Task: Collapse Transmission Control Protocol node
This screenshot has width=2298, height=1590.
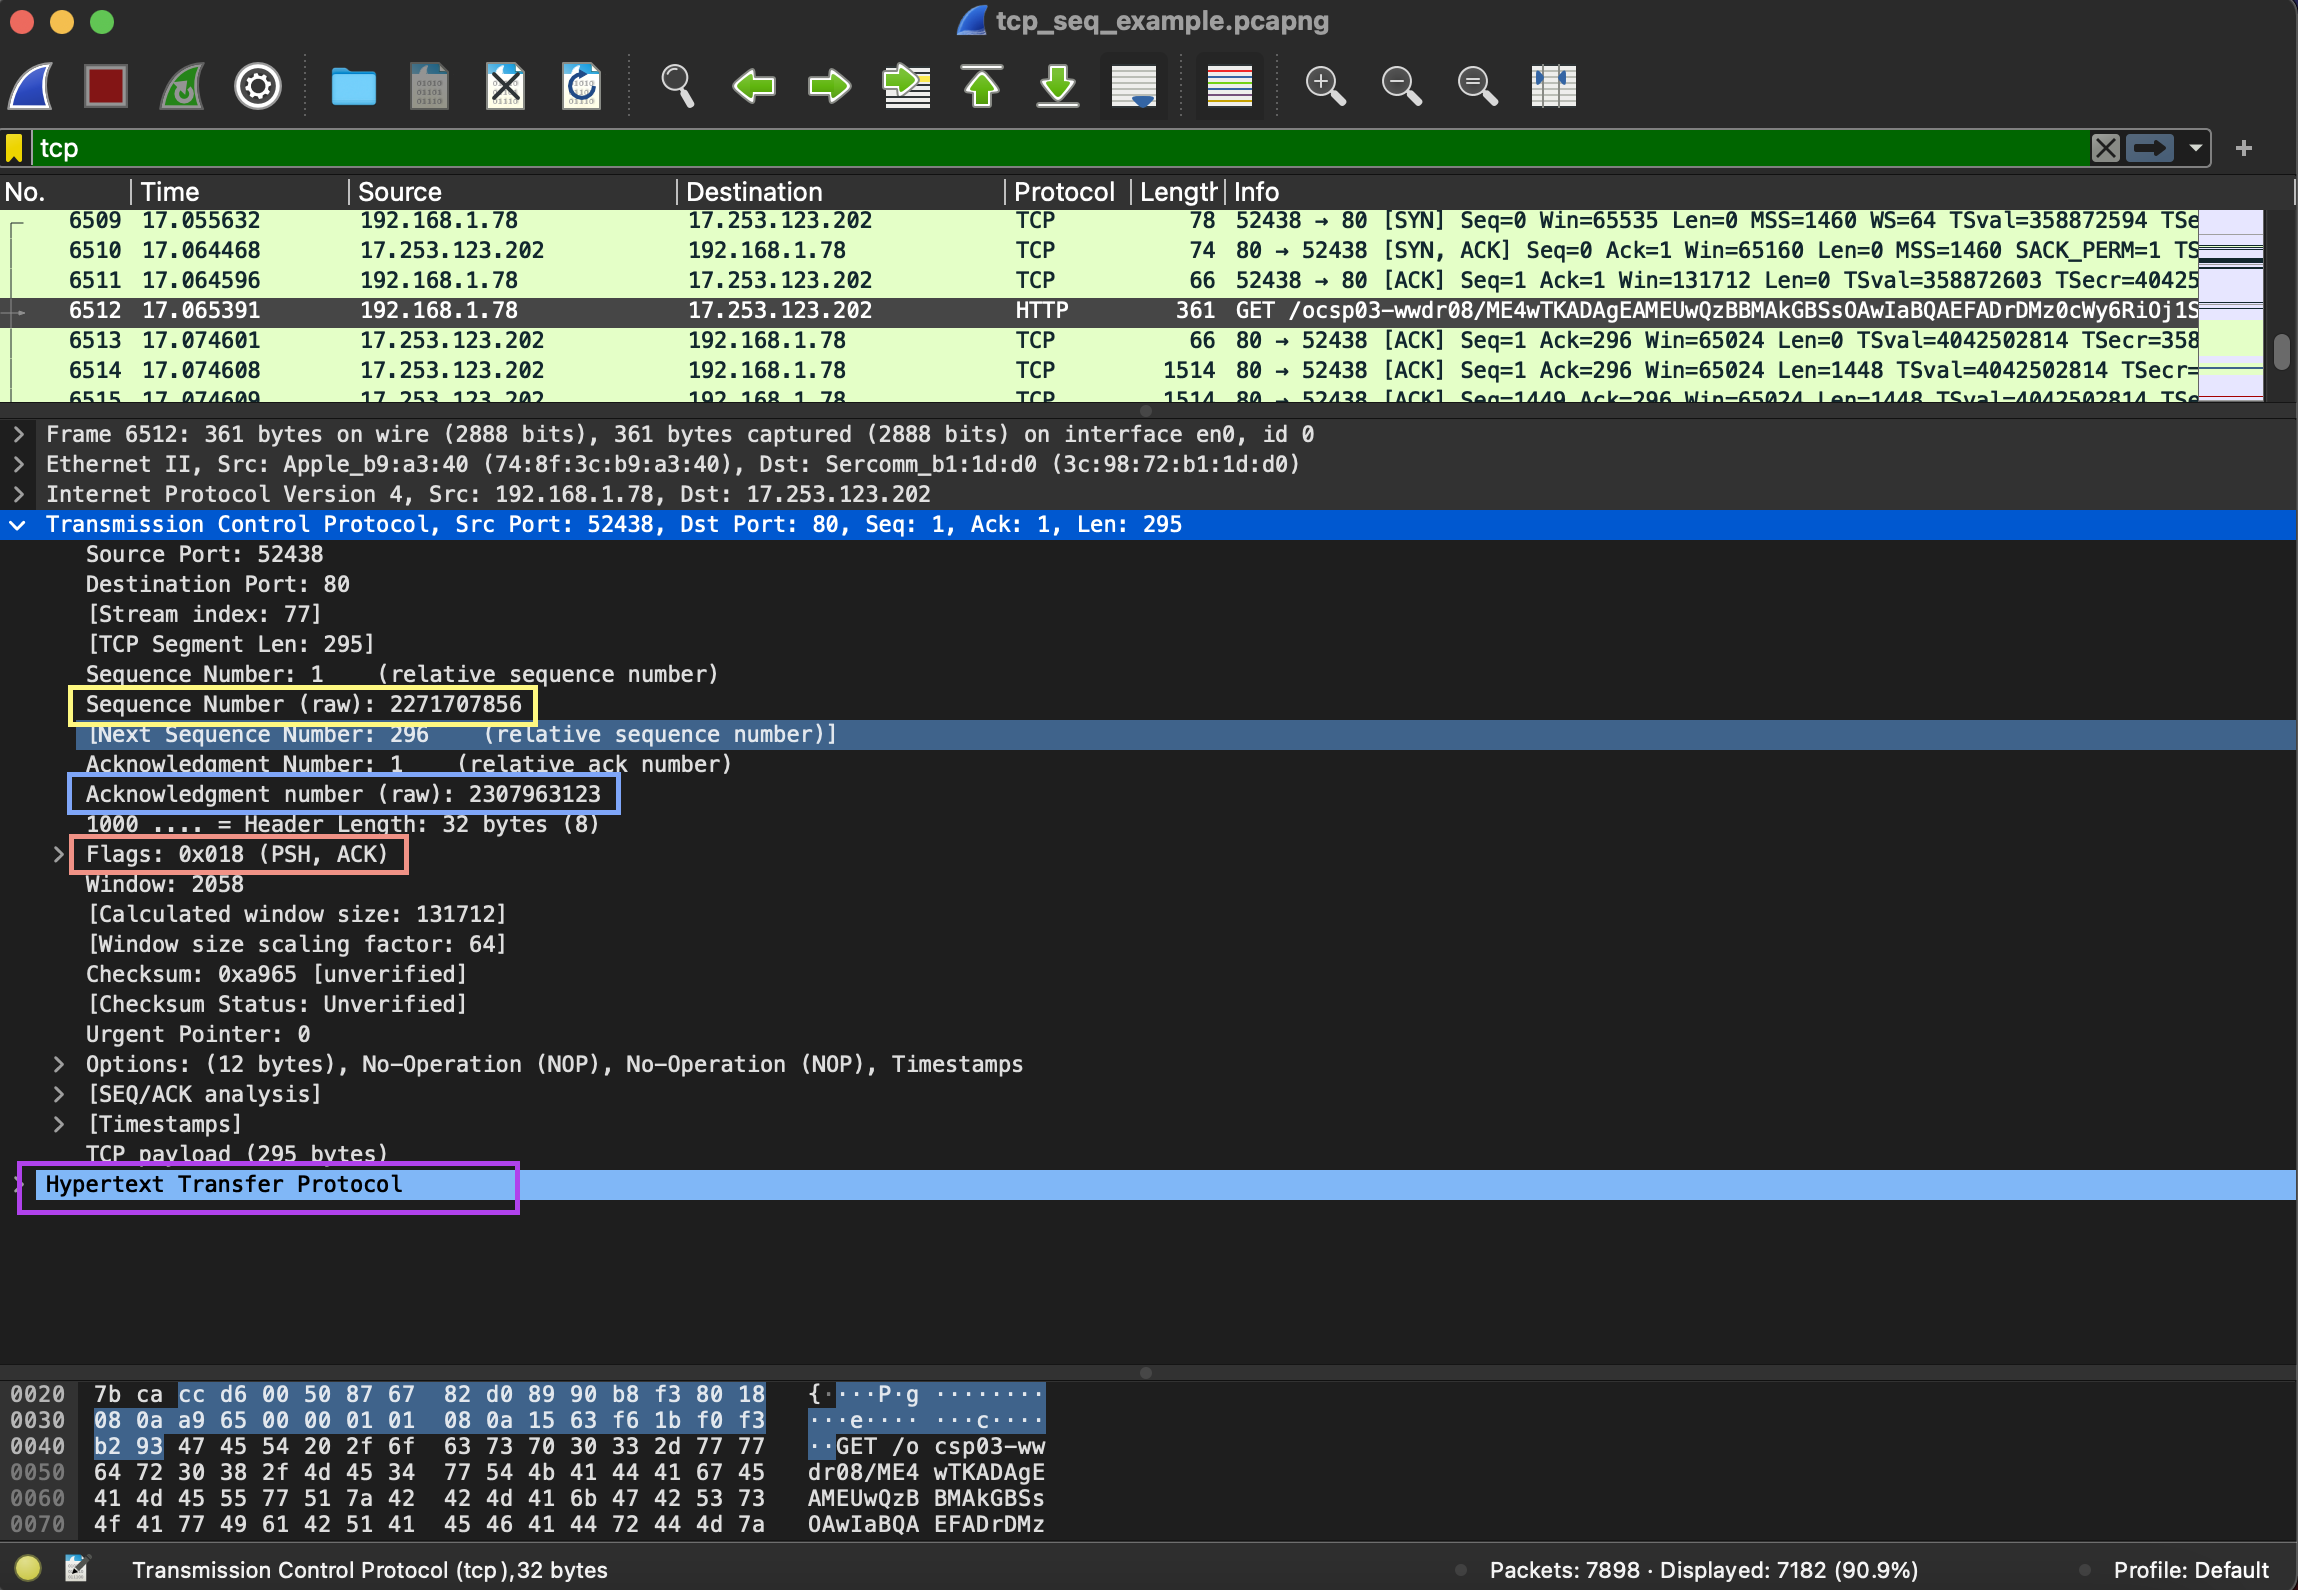Action: click(x=18, y=524)
